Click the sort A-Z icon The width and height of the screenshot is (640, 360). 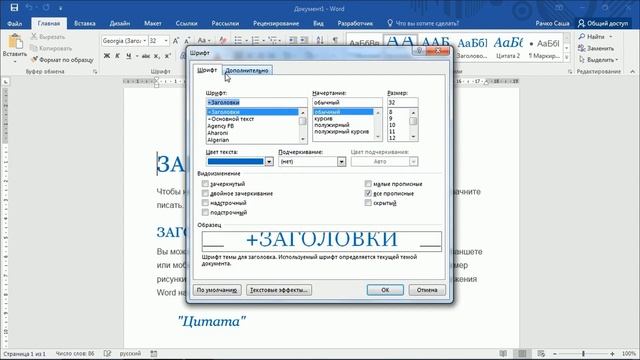320,40
